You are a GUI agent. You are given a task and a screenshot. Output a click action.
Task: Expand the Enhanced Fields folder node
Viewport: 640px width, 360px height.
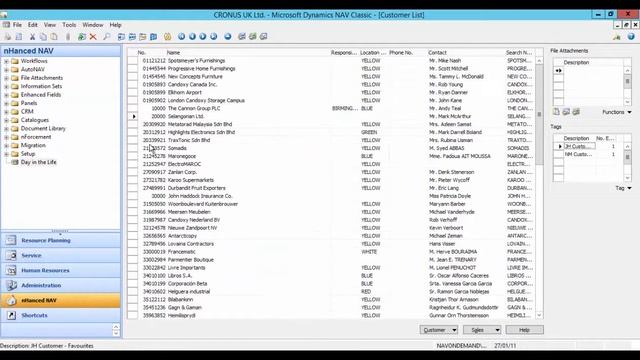[6, 95]
